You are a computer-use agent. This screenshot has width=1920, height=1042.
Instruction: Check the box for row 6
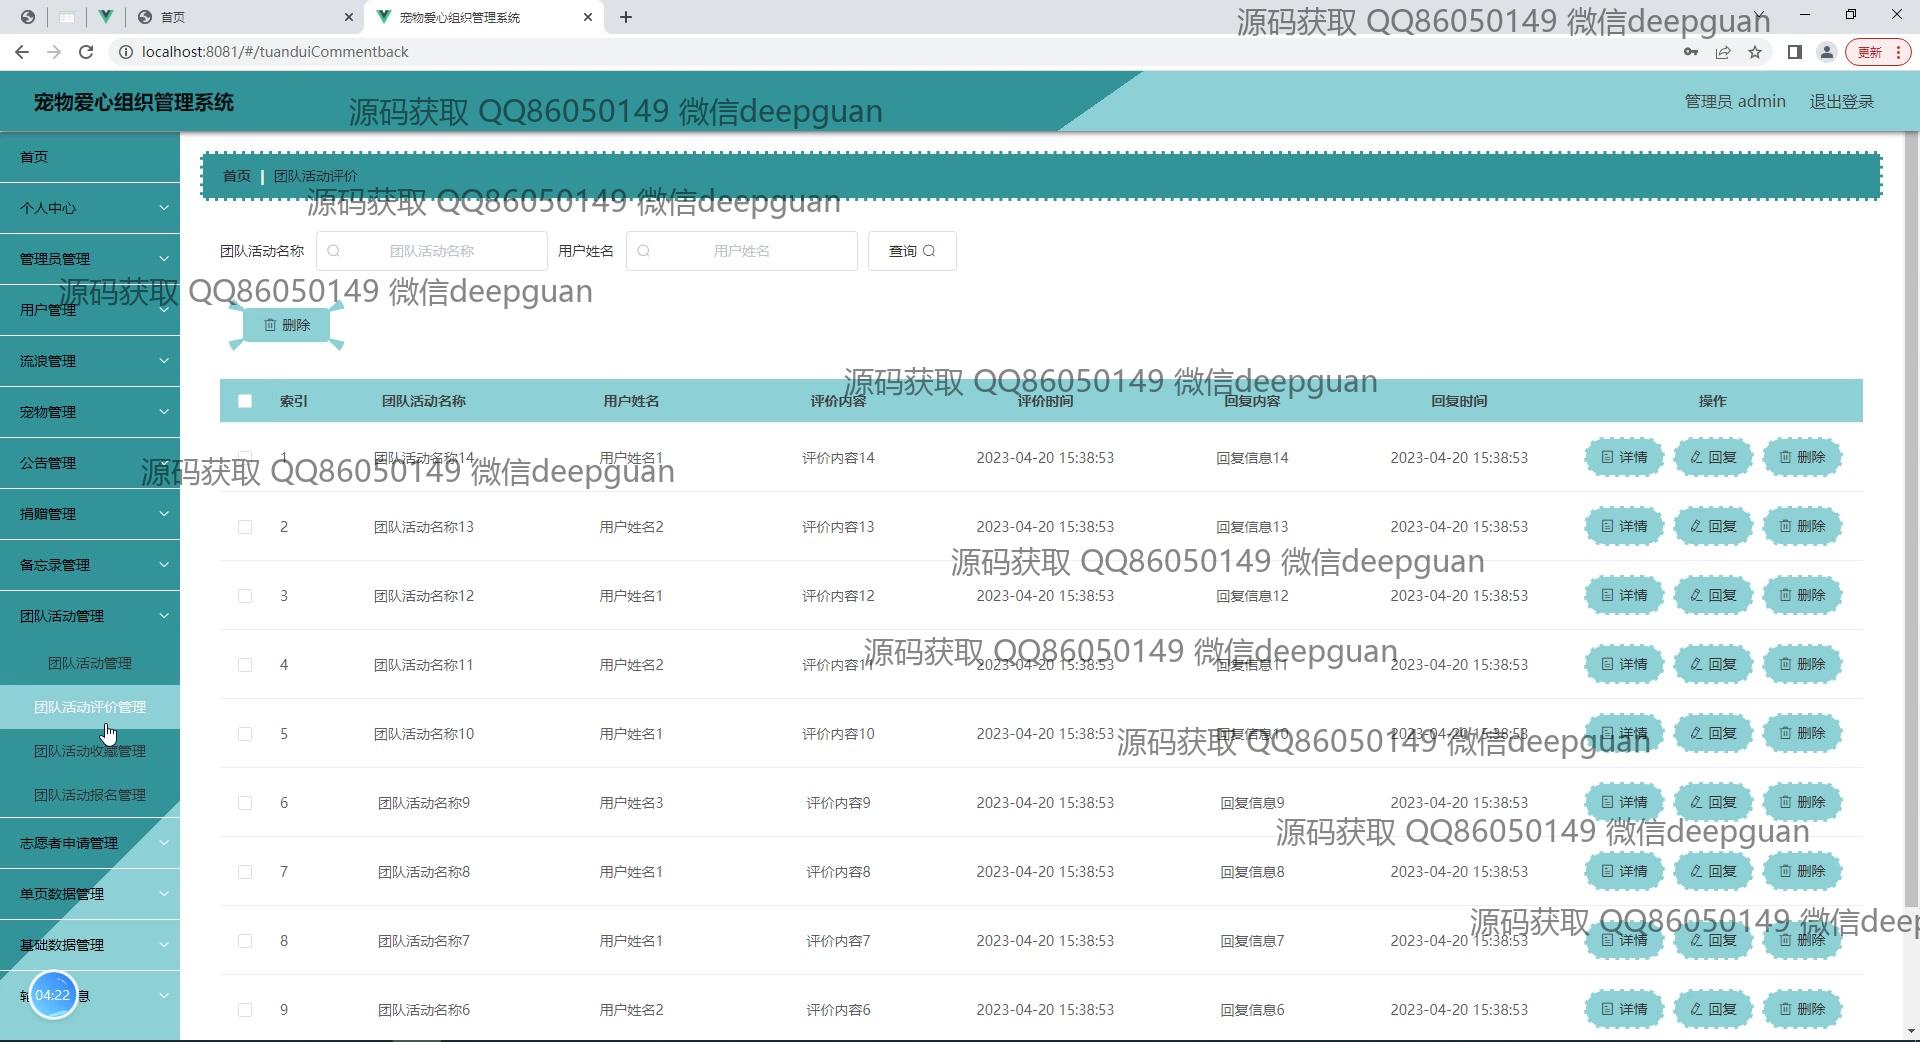point(245,803)
